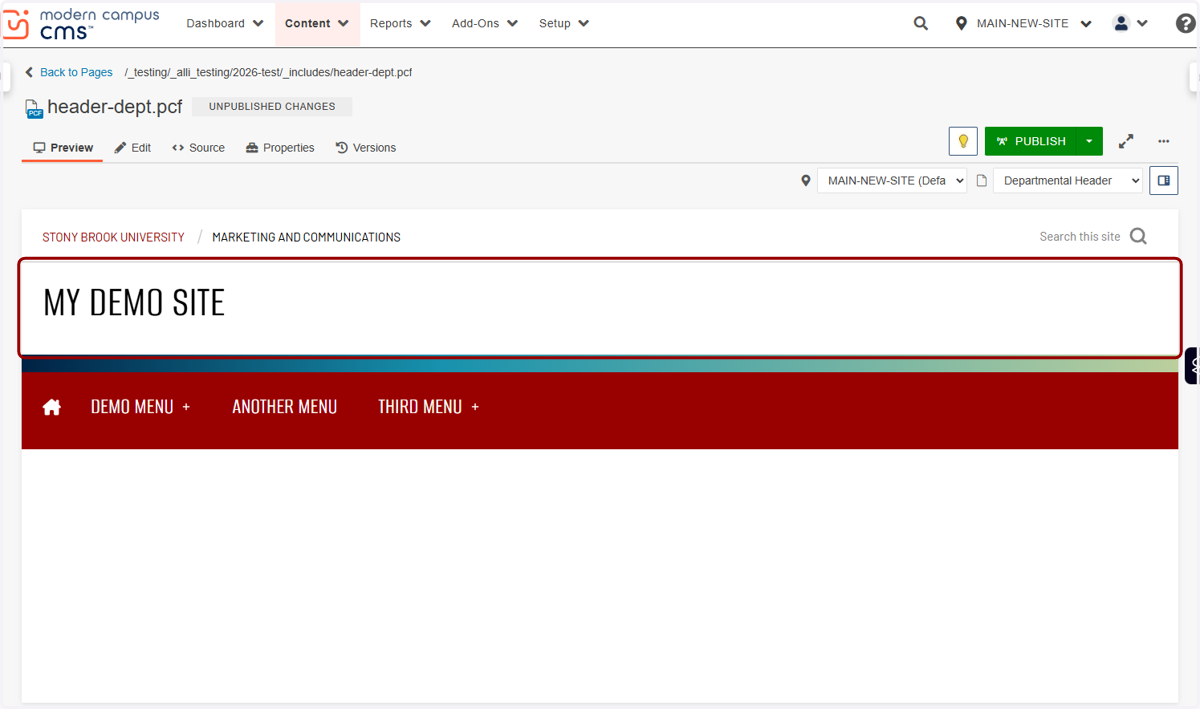Open the publish options dropdown arrow
This screenshot has width=1200, height=709.
pos(1089,141)
